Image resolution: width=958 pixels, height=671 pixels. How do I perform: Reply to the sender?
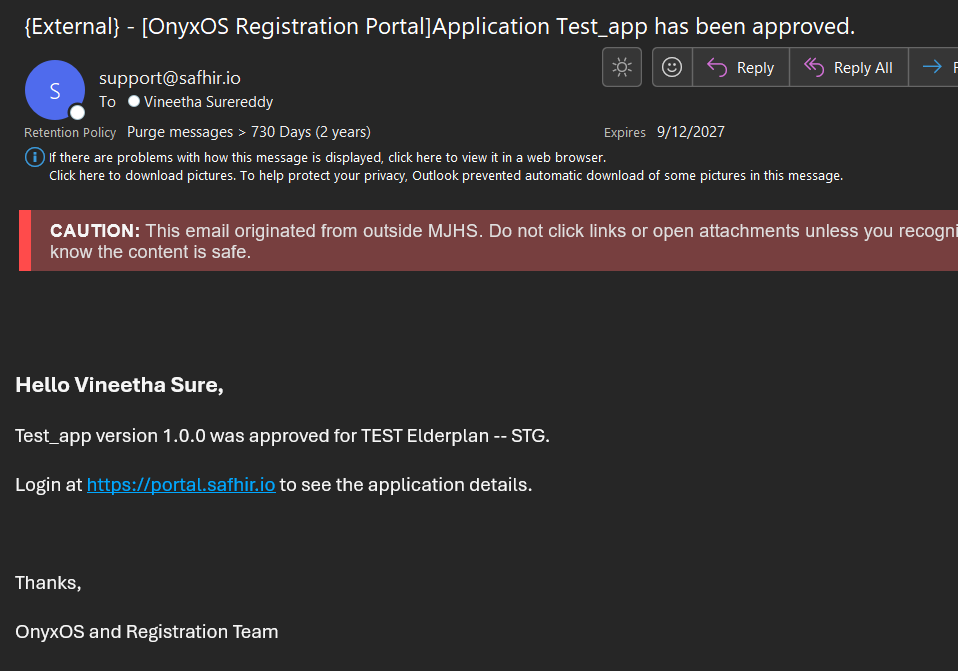pyautogui.click(x=741, y=67)
